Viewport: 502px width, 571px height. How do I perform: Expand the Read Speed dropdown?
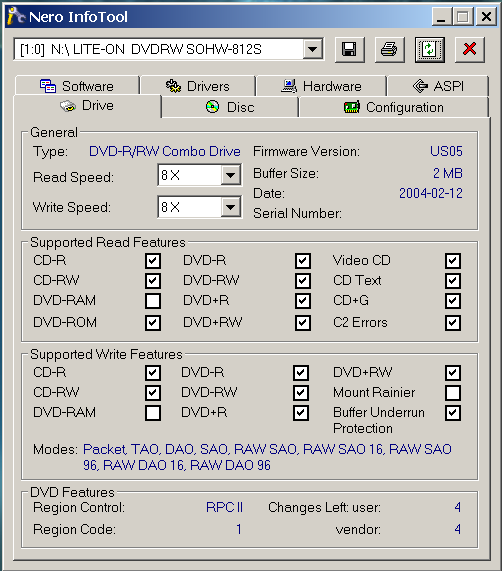pos(231,175)
